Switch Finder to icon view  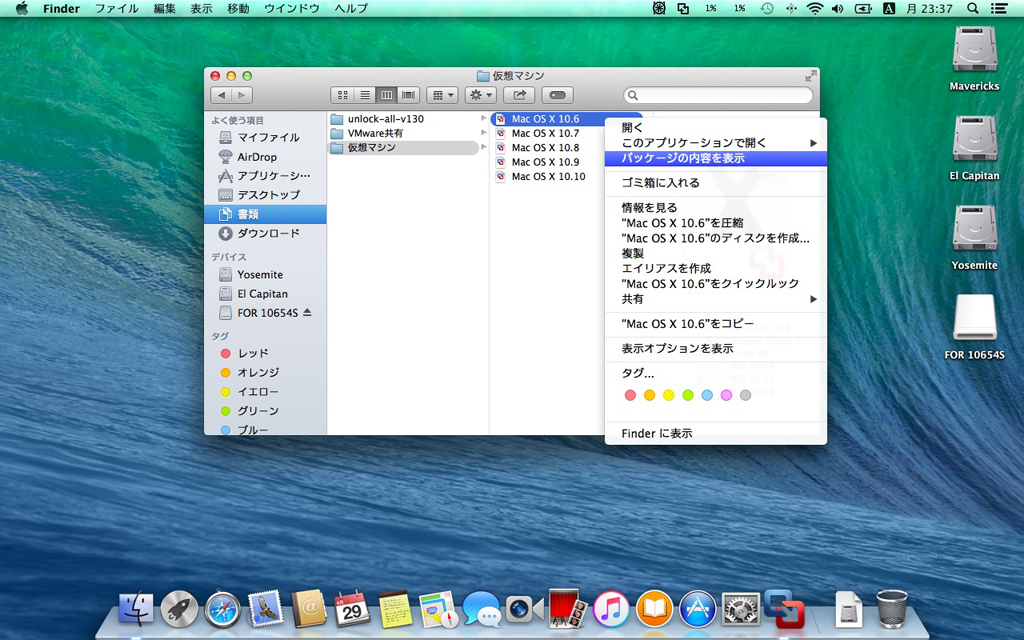click(x=342, y=95)
